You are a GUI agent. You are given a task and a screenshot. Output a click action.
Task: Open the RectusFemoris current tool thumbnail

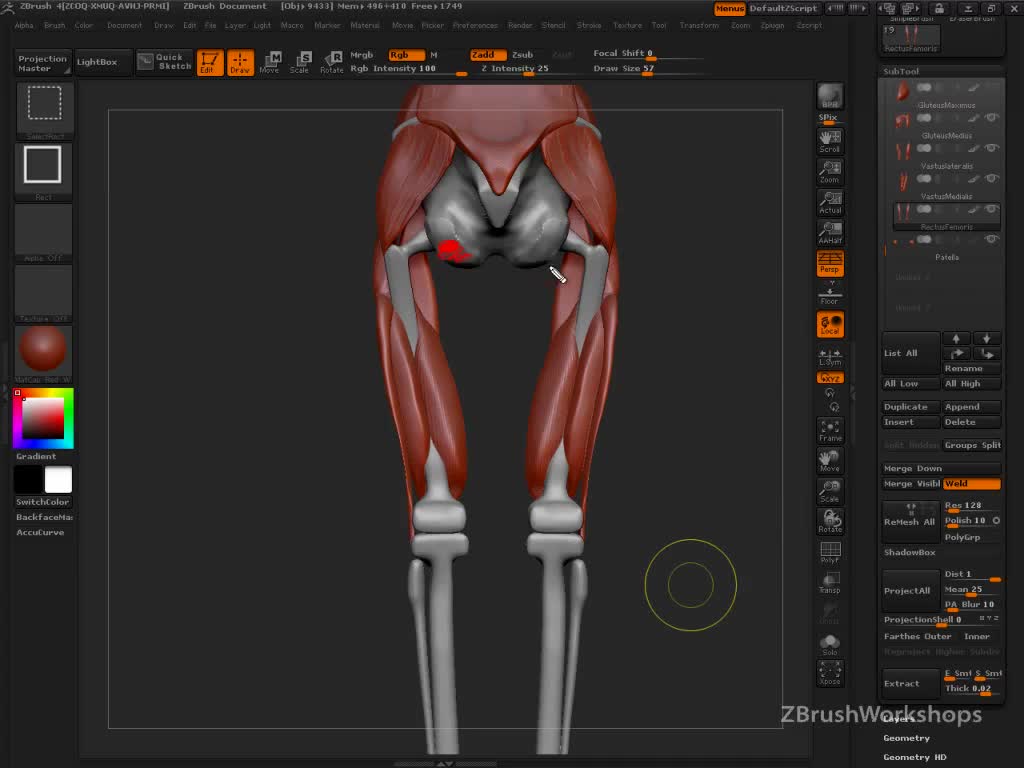click(x=911, y=39)
